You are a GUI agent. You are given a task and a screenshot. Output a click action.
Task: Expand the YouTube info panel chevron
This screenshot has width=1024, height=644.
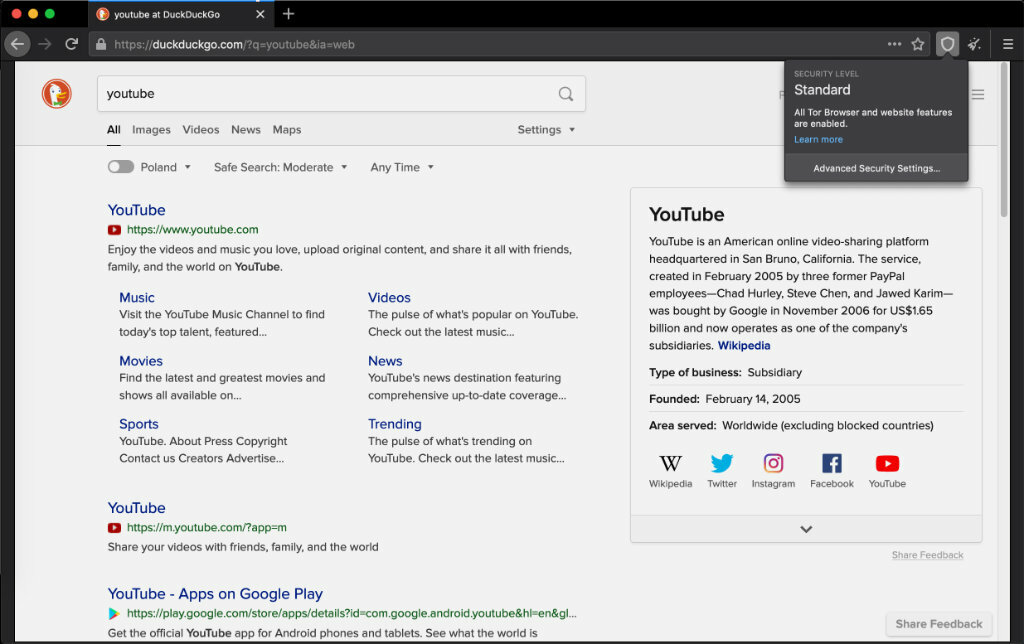click(x=806, y=529)
